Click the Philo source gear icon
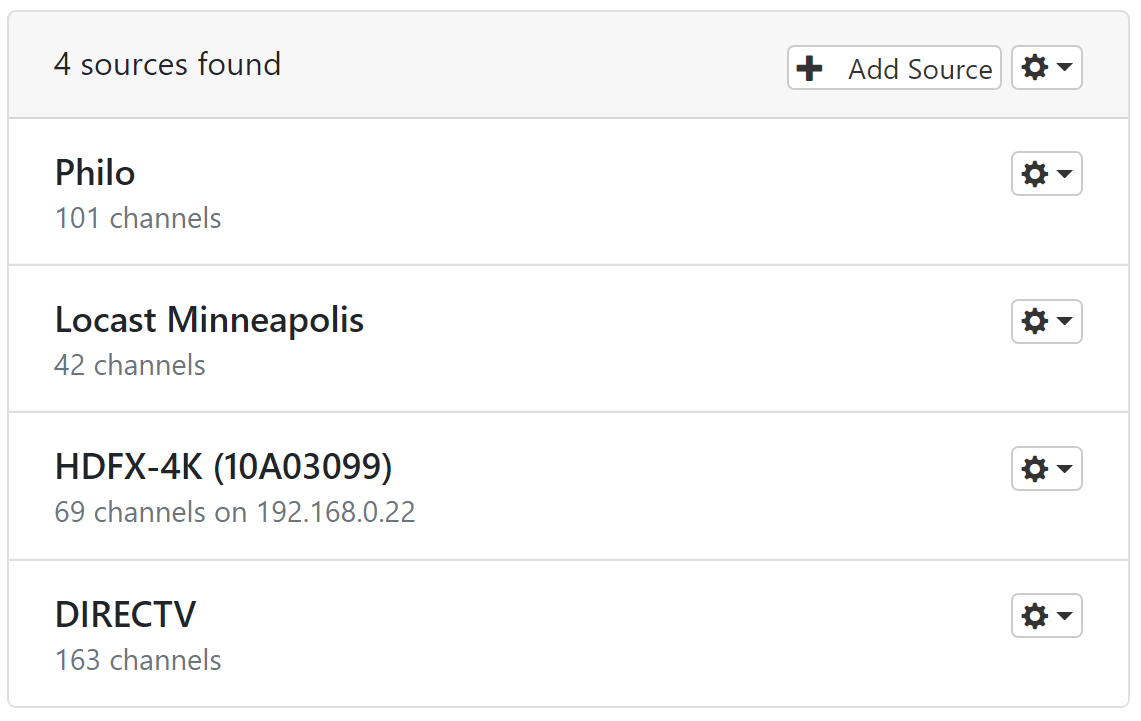The width and height of the screenshot is (1141, 721). pos(1035,174)
